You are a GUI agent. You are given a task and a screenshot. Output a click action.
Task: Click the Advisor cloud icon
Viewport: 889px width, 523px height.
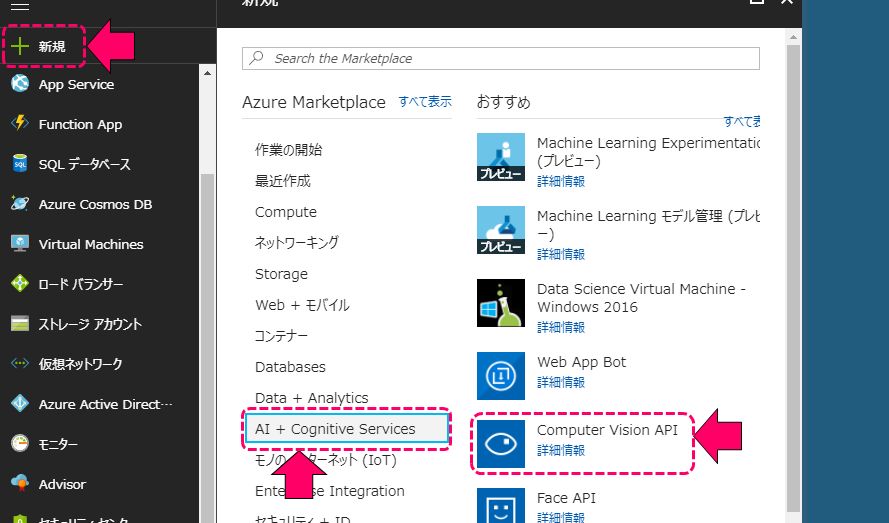point(20,483)
